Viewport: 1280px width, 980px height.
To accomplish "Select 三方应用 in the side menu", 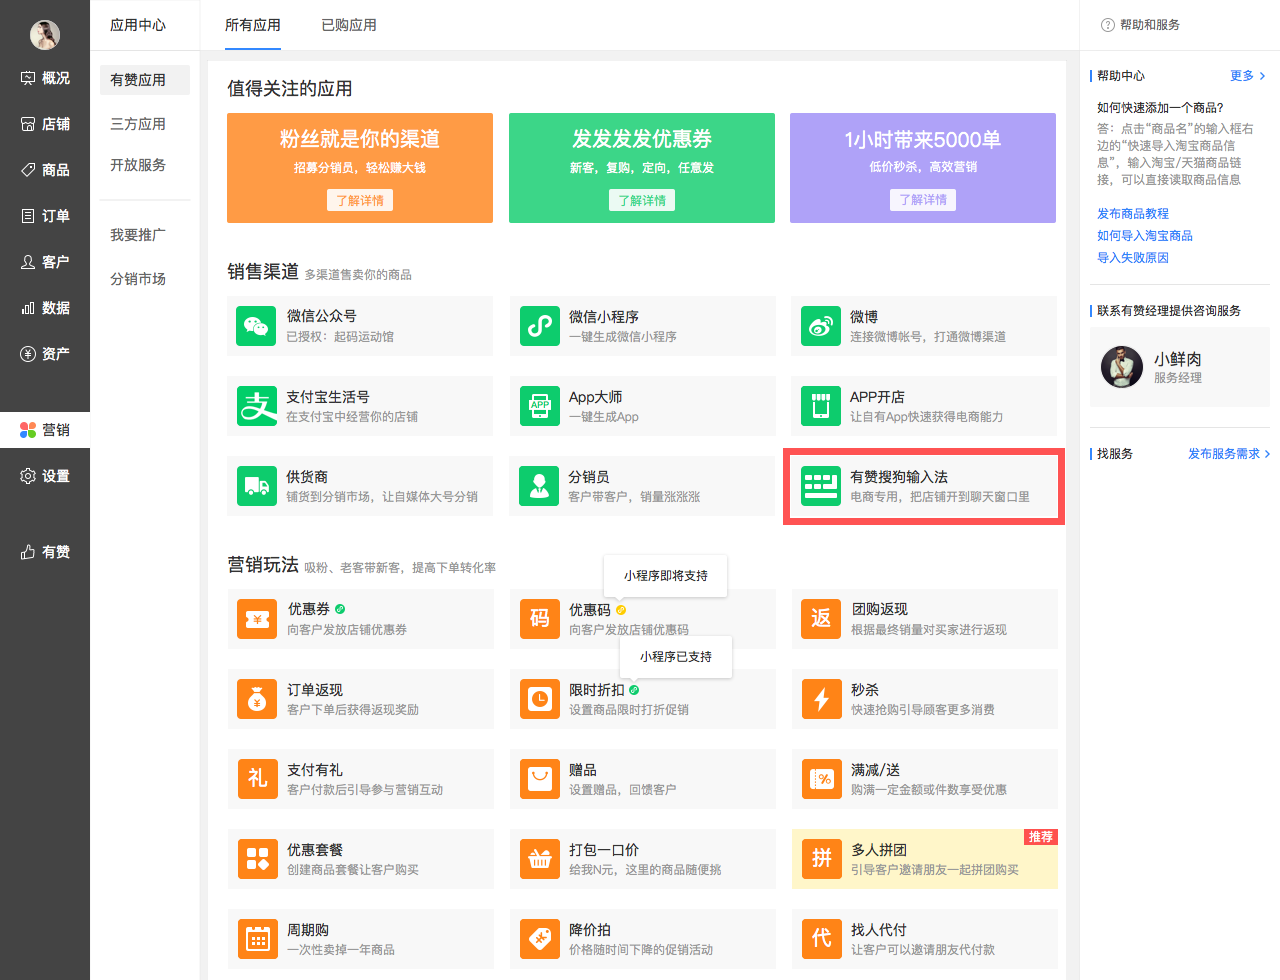I will point(138,124).
